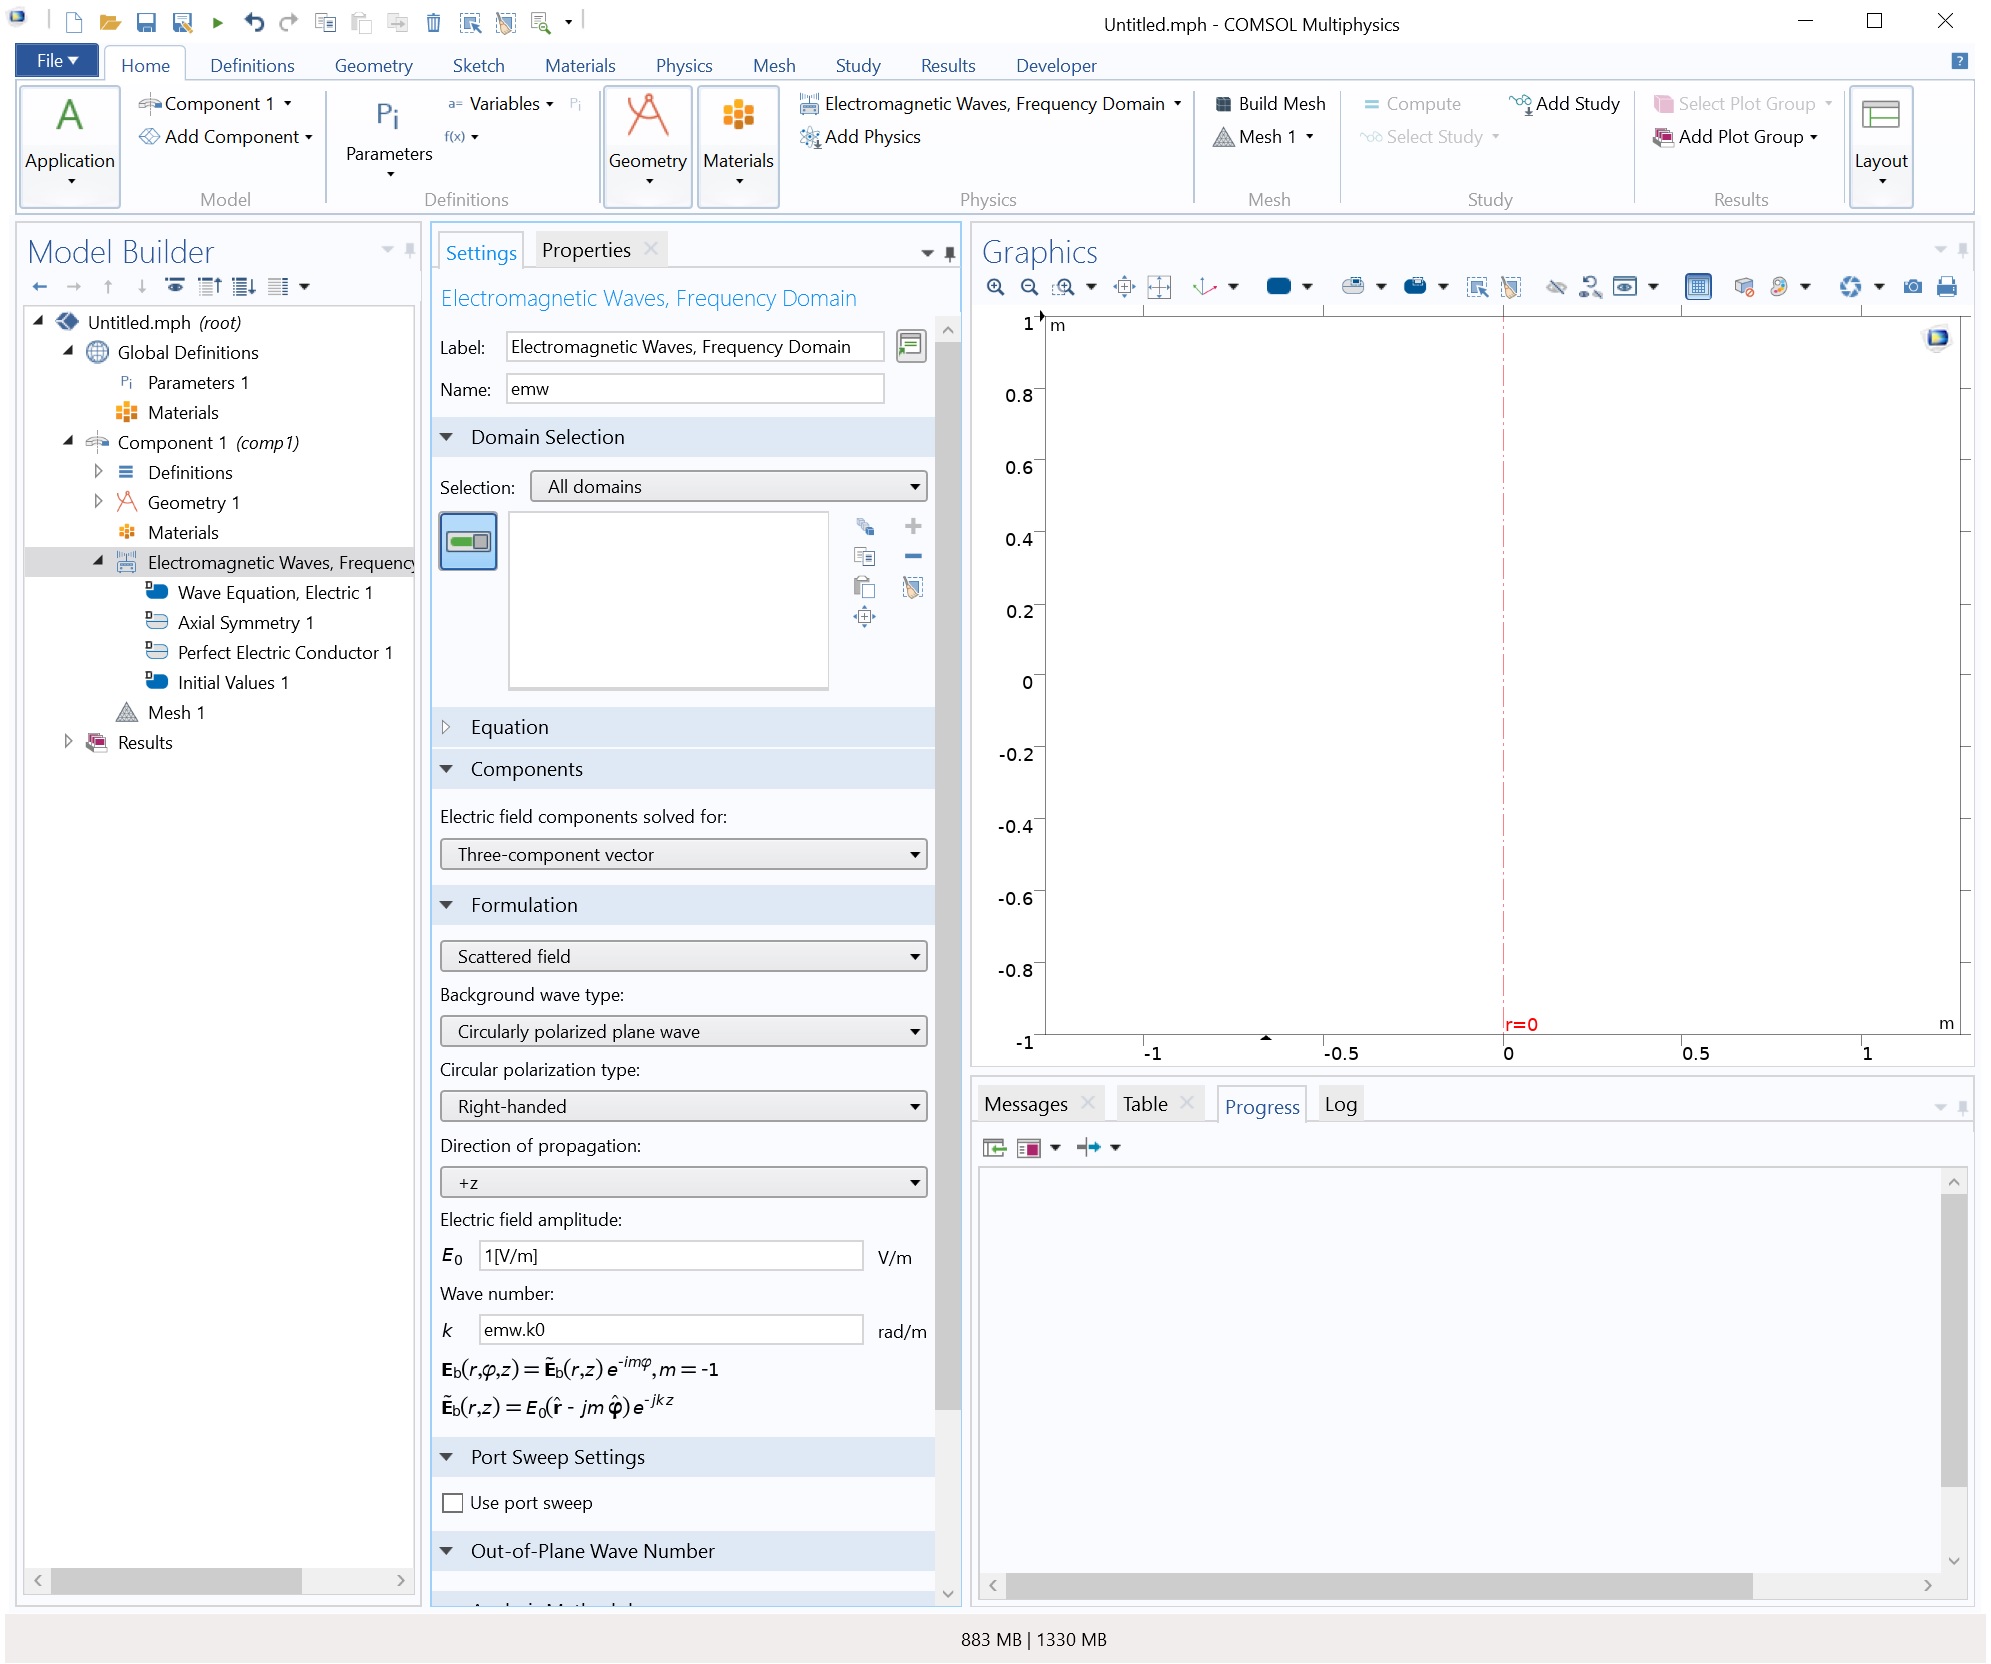The image size is (1991, 1664).
Task: Open a file using the folder icon
Action: [110, 22]
